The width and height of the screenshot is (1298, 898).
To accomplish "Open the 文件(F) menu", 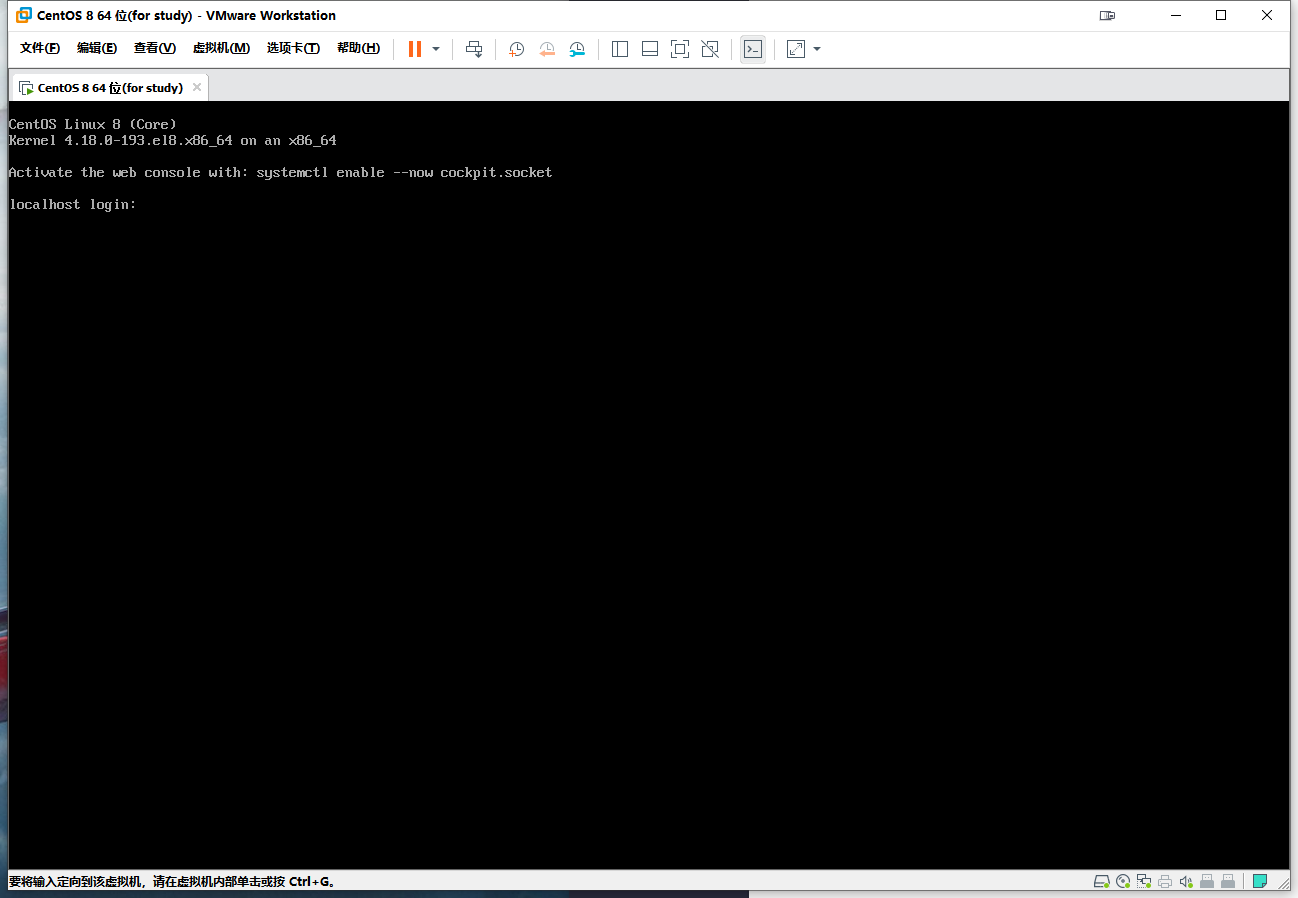I will (x=40, y=48).
